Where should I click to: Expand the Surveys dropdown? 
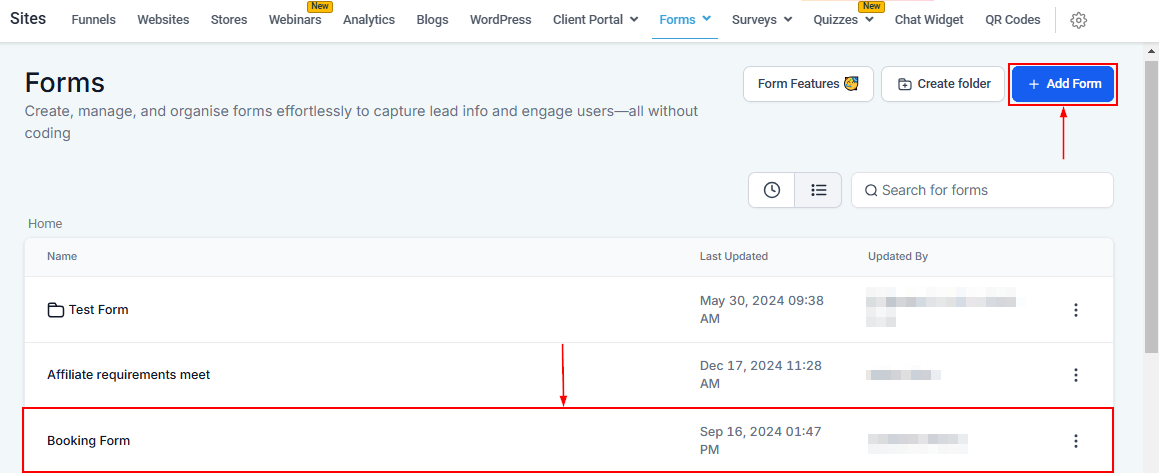coord(762,20)
